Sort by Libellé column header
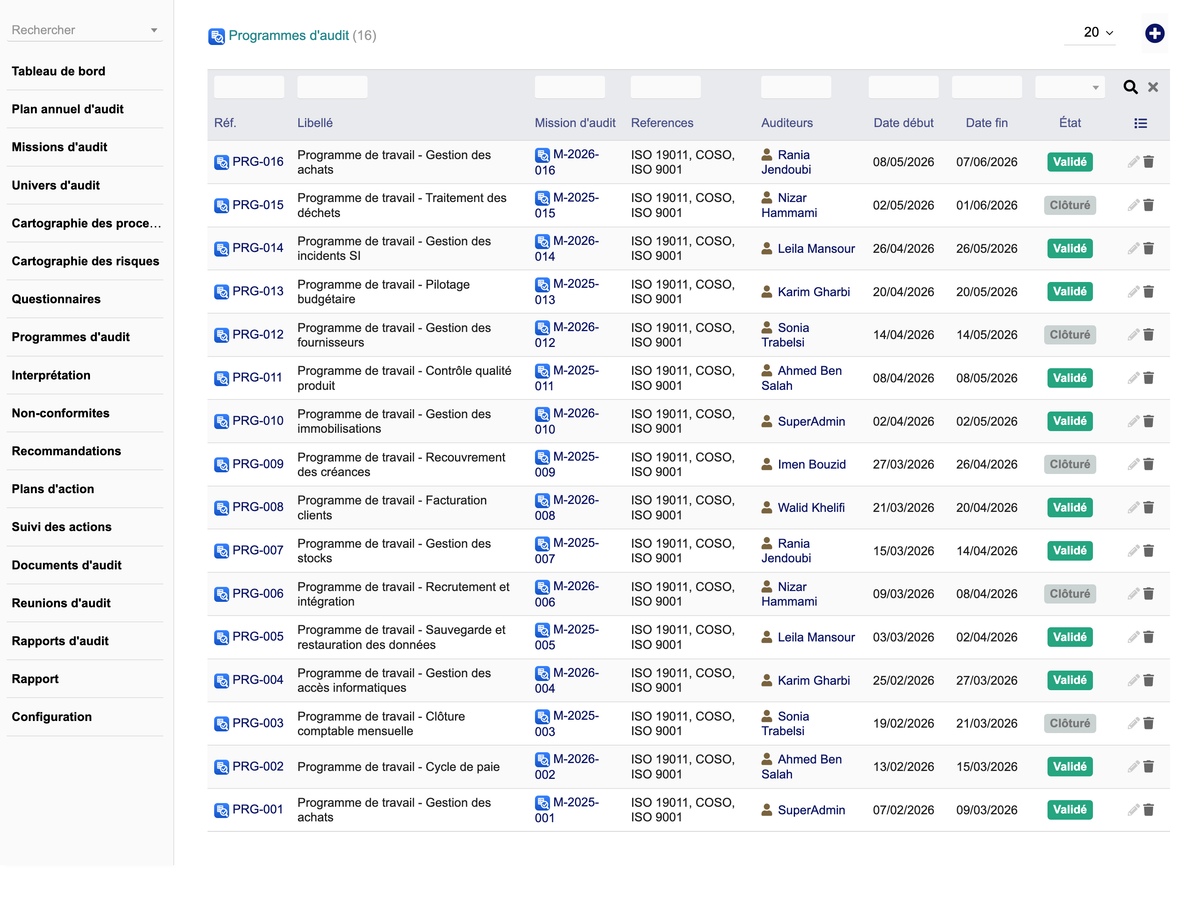Screen dimensions: 1200x898 pos(315,123)
